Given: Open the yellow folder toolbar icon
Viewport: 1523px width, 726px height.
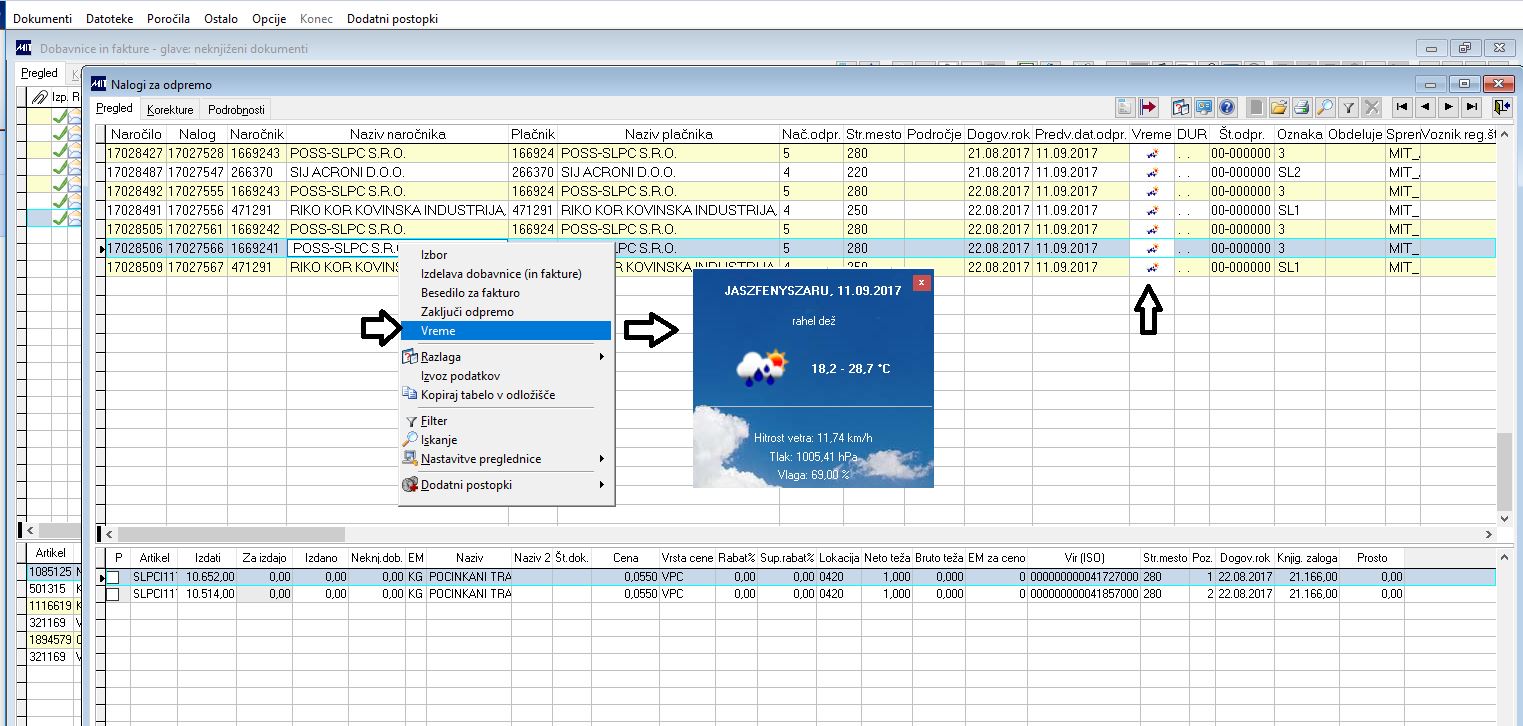Looking at the screenshot, I should 1279,108.
